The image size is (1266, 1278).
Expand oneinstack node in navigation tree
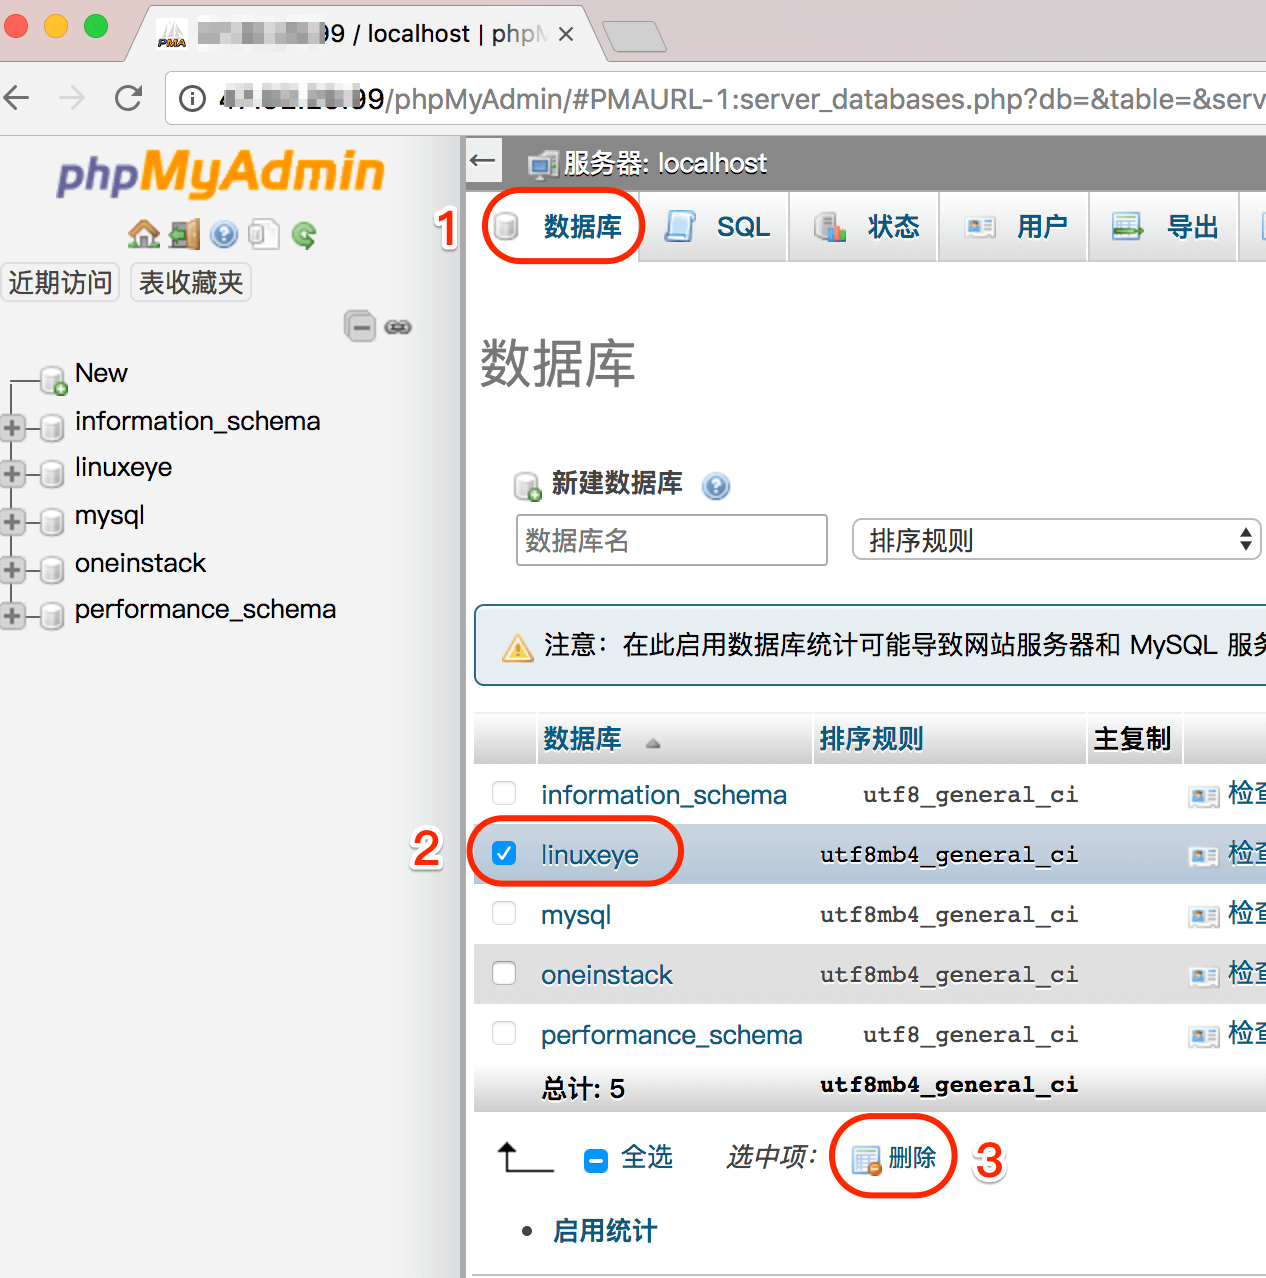(12, 570)
